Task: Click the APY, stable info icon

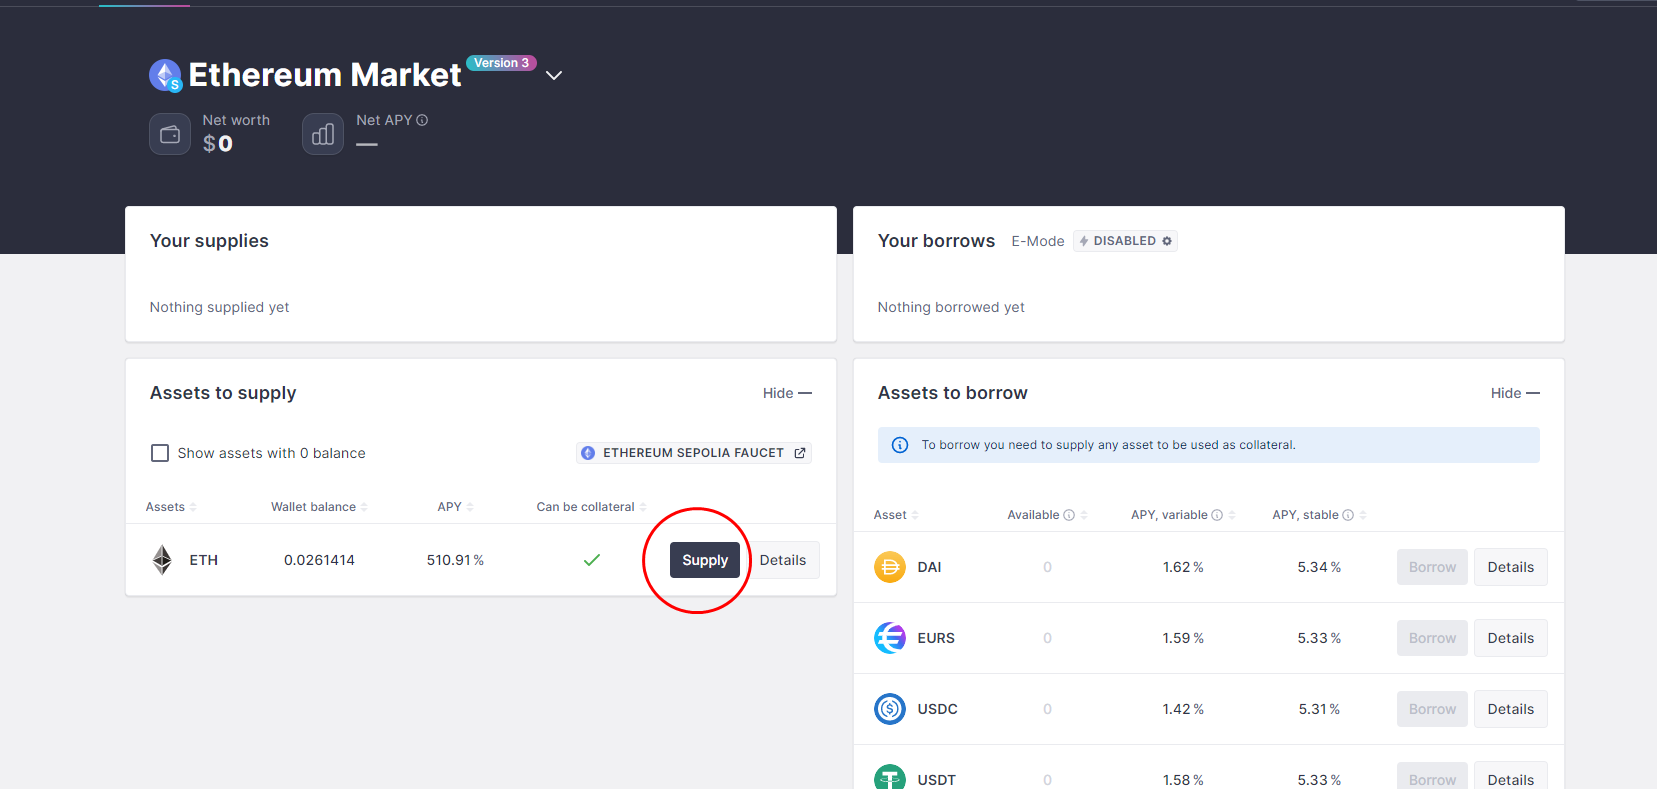Action: (1348, 515)
